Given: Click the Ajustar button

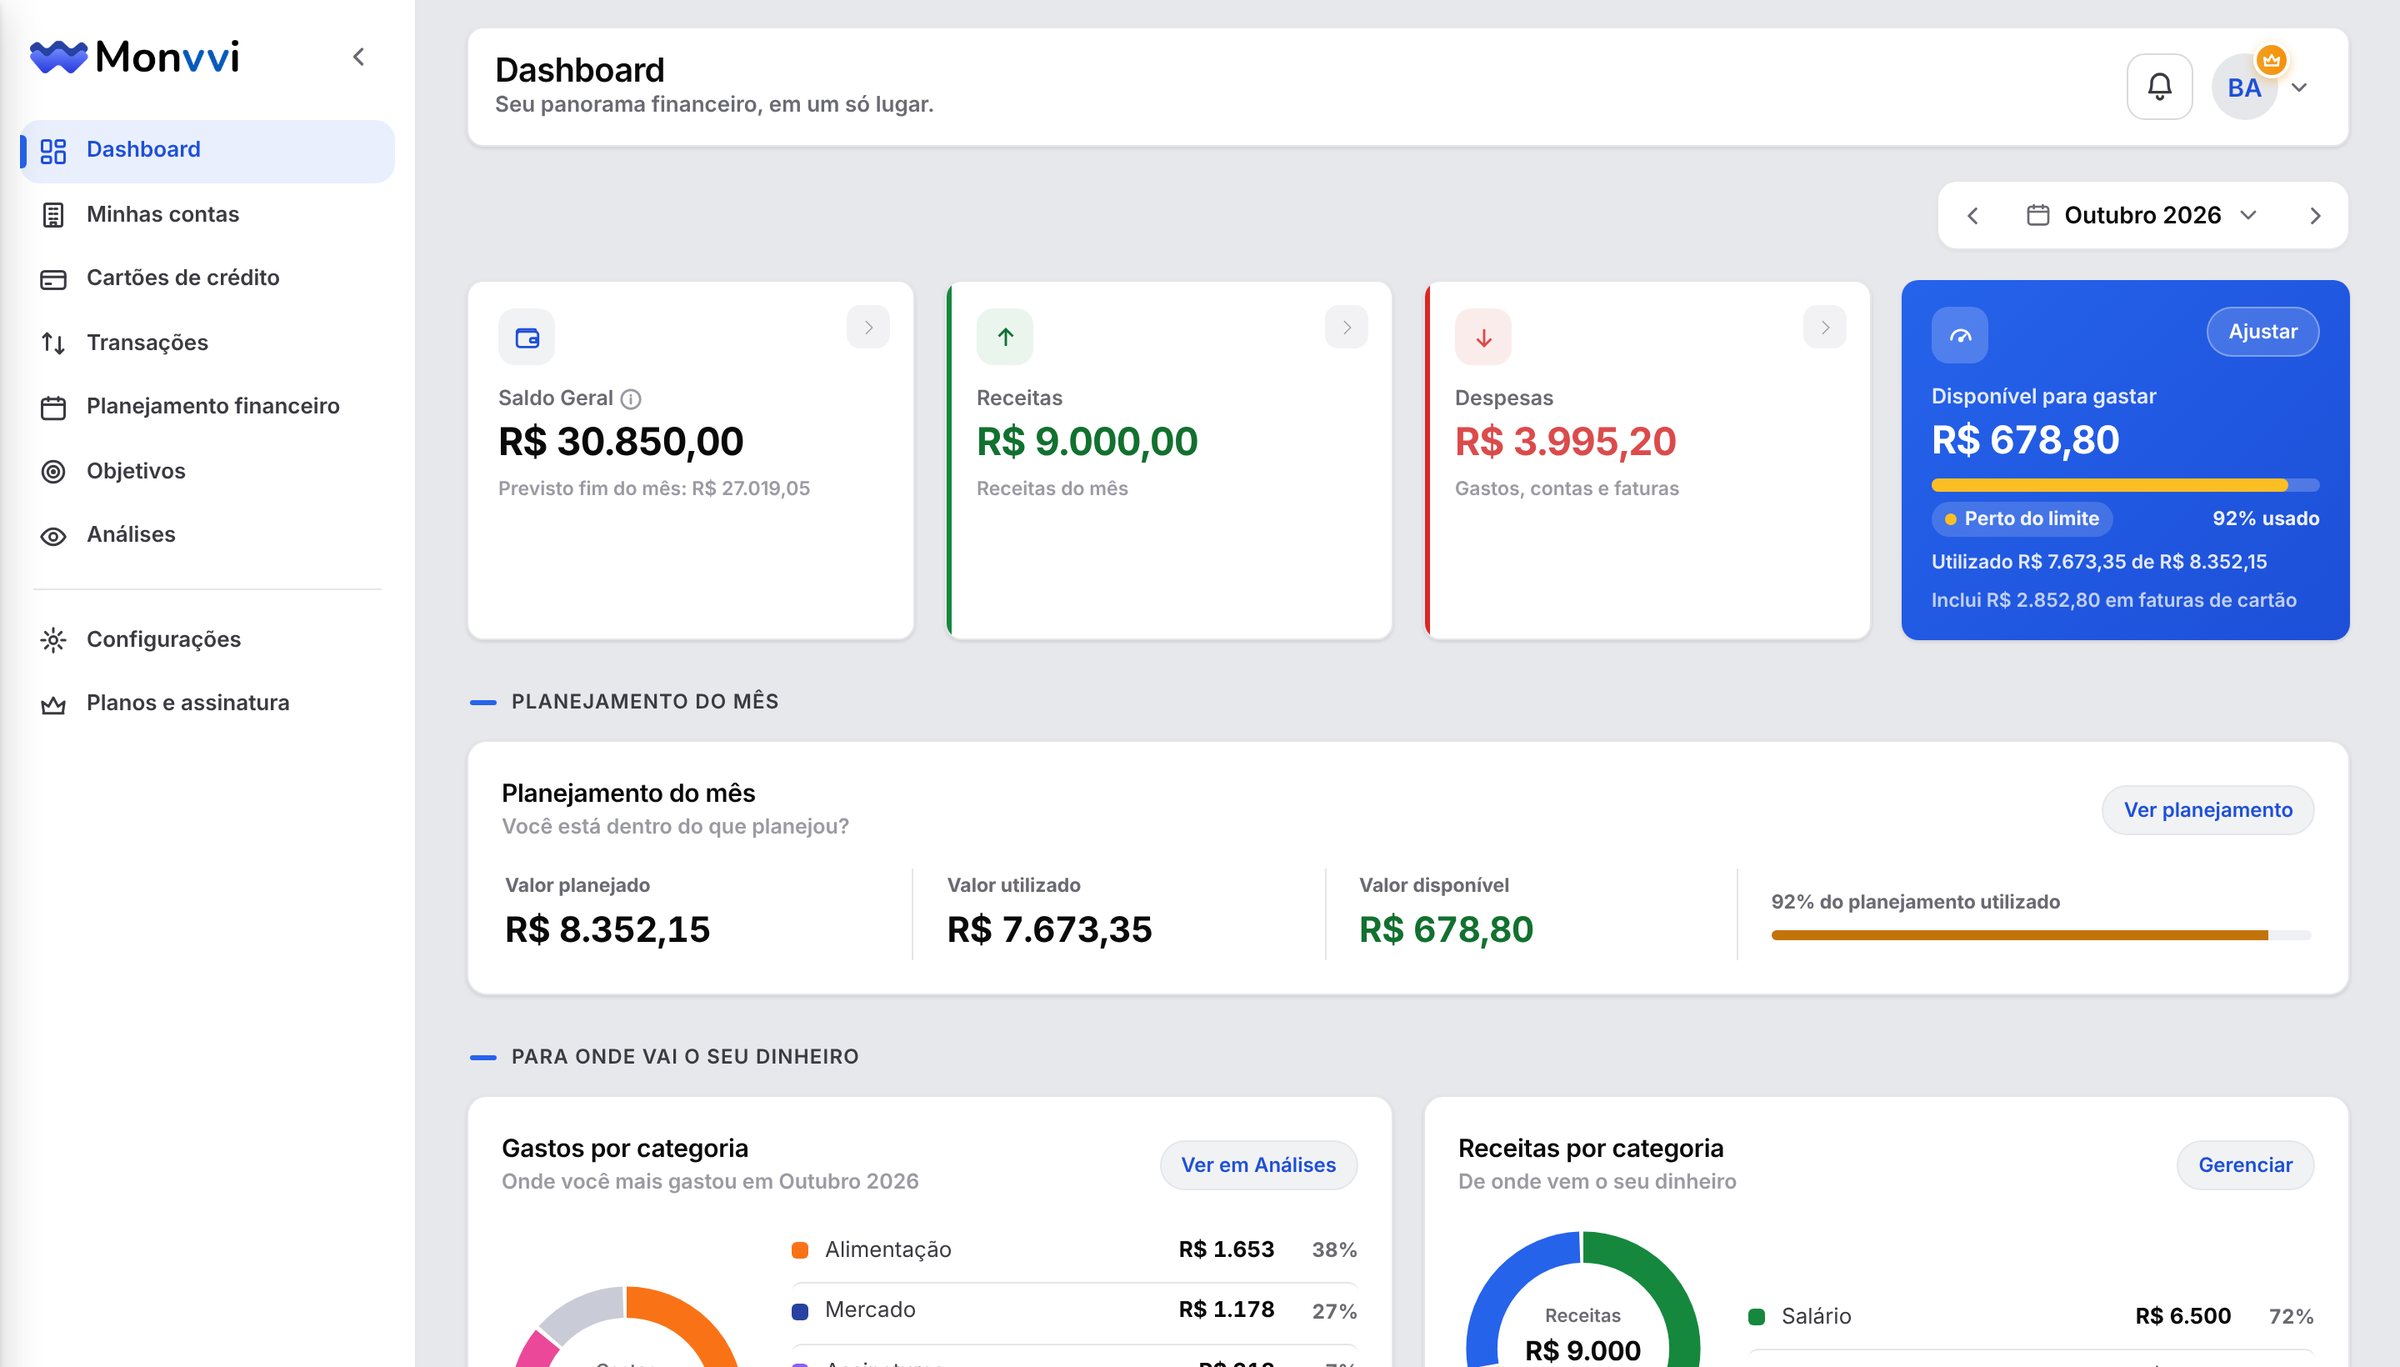Looking at the screenshot, I should [2263, 331].
